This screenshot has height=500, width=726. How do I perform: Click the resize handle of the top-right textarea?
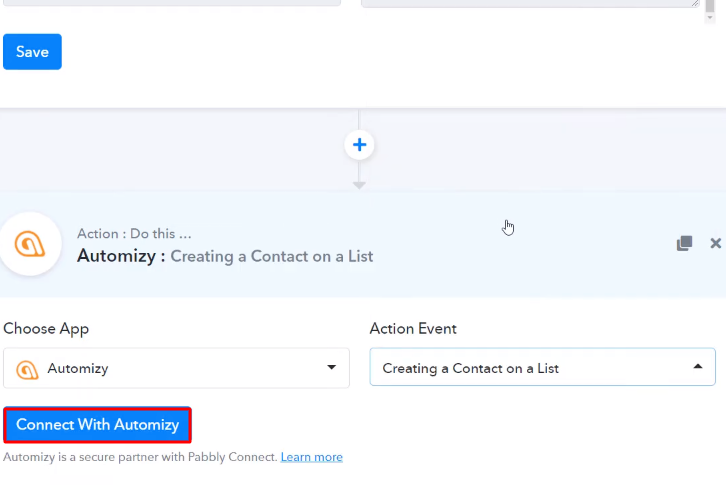click(695, 3)
